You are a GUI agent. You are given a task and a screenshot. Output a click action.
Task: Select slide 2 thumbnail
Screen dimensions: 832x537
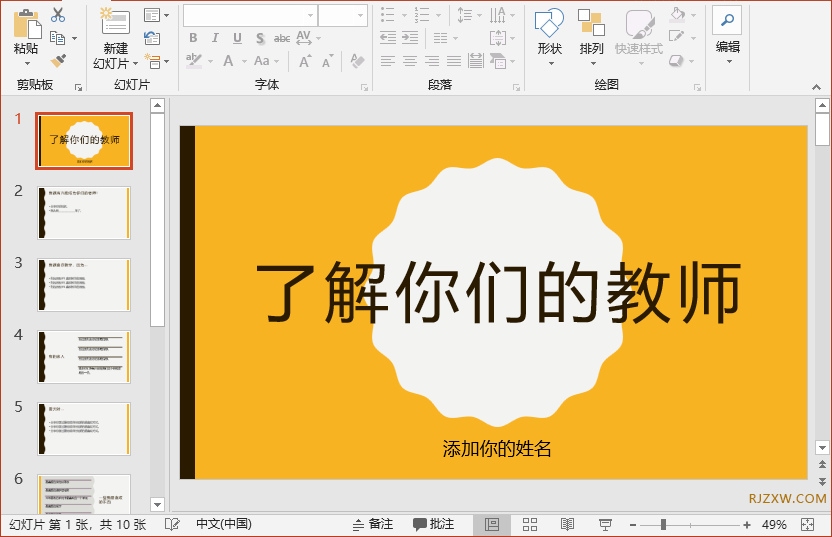coord(84,212)
